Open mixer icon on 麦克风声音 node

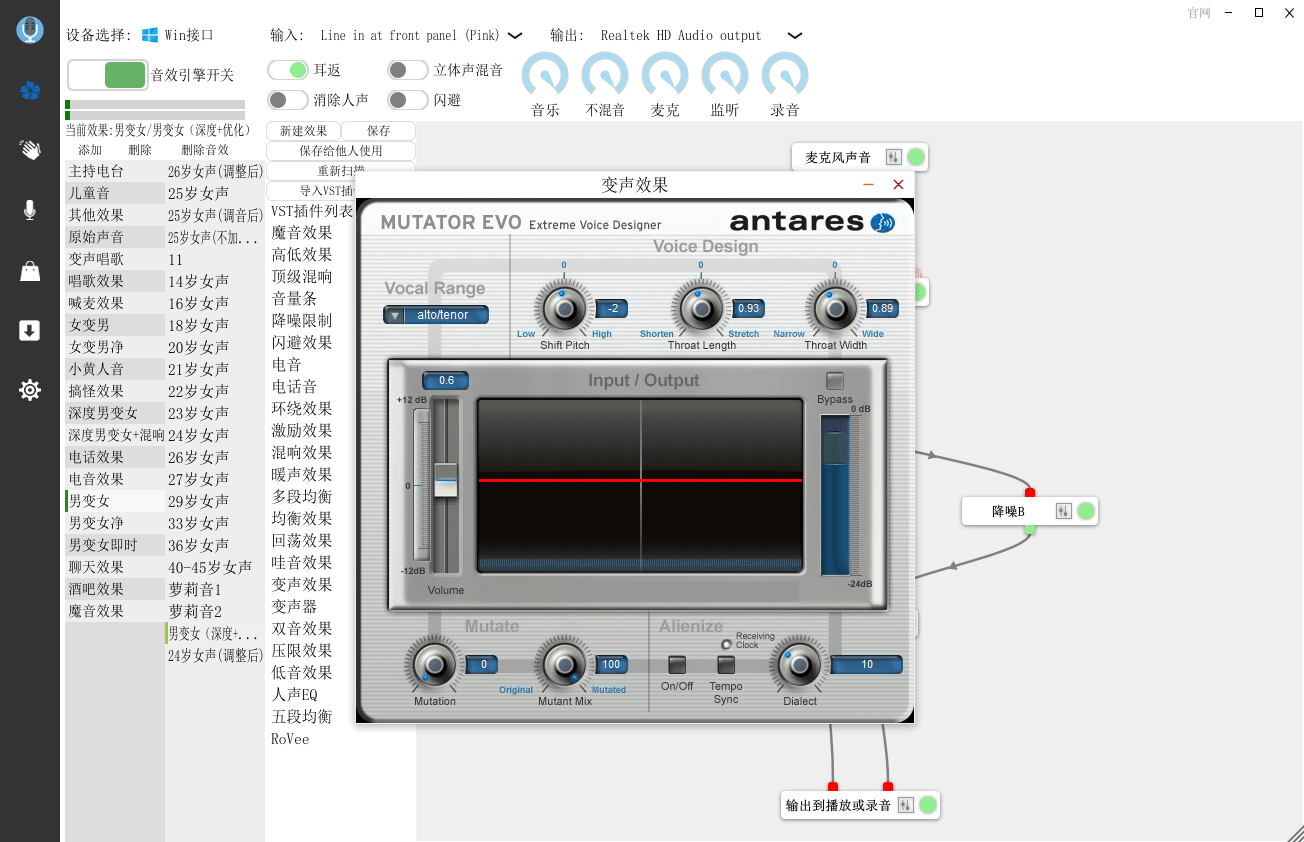(x=893, y=157)
